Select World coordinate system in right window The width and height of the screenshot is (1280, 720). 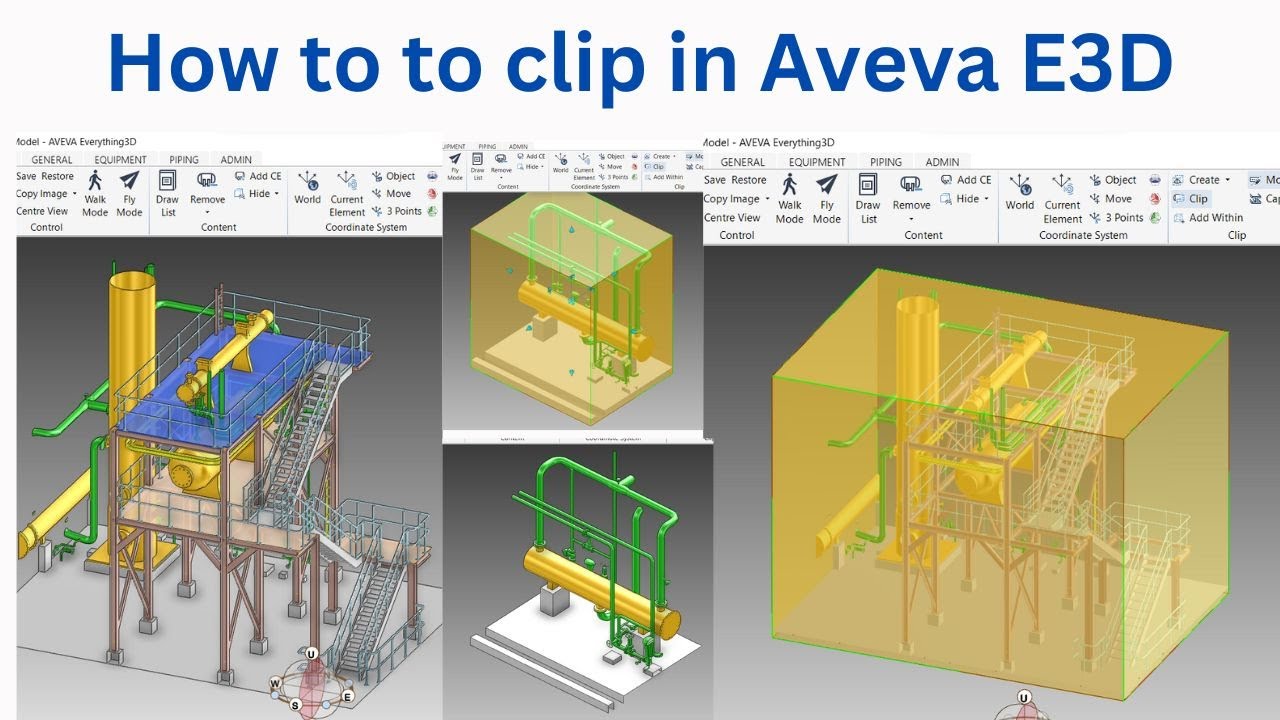(1020, 191)
